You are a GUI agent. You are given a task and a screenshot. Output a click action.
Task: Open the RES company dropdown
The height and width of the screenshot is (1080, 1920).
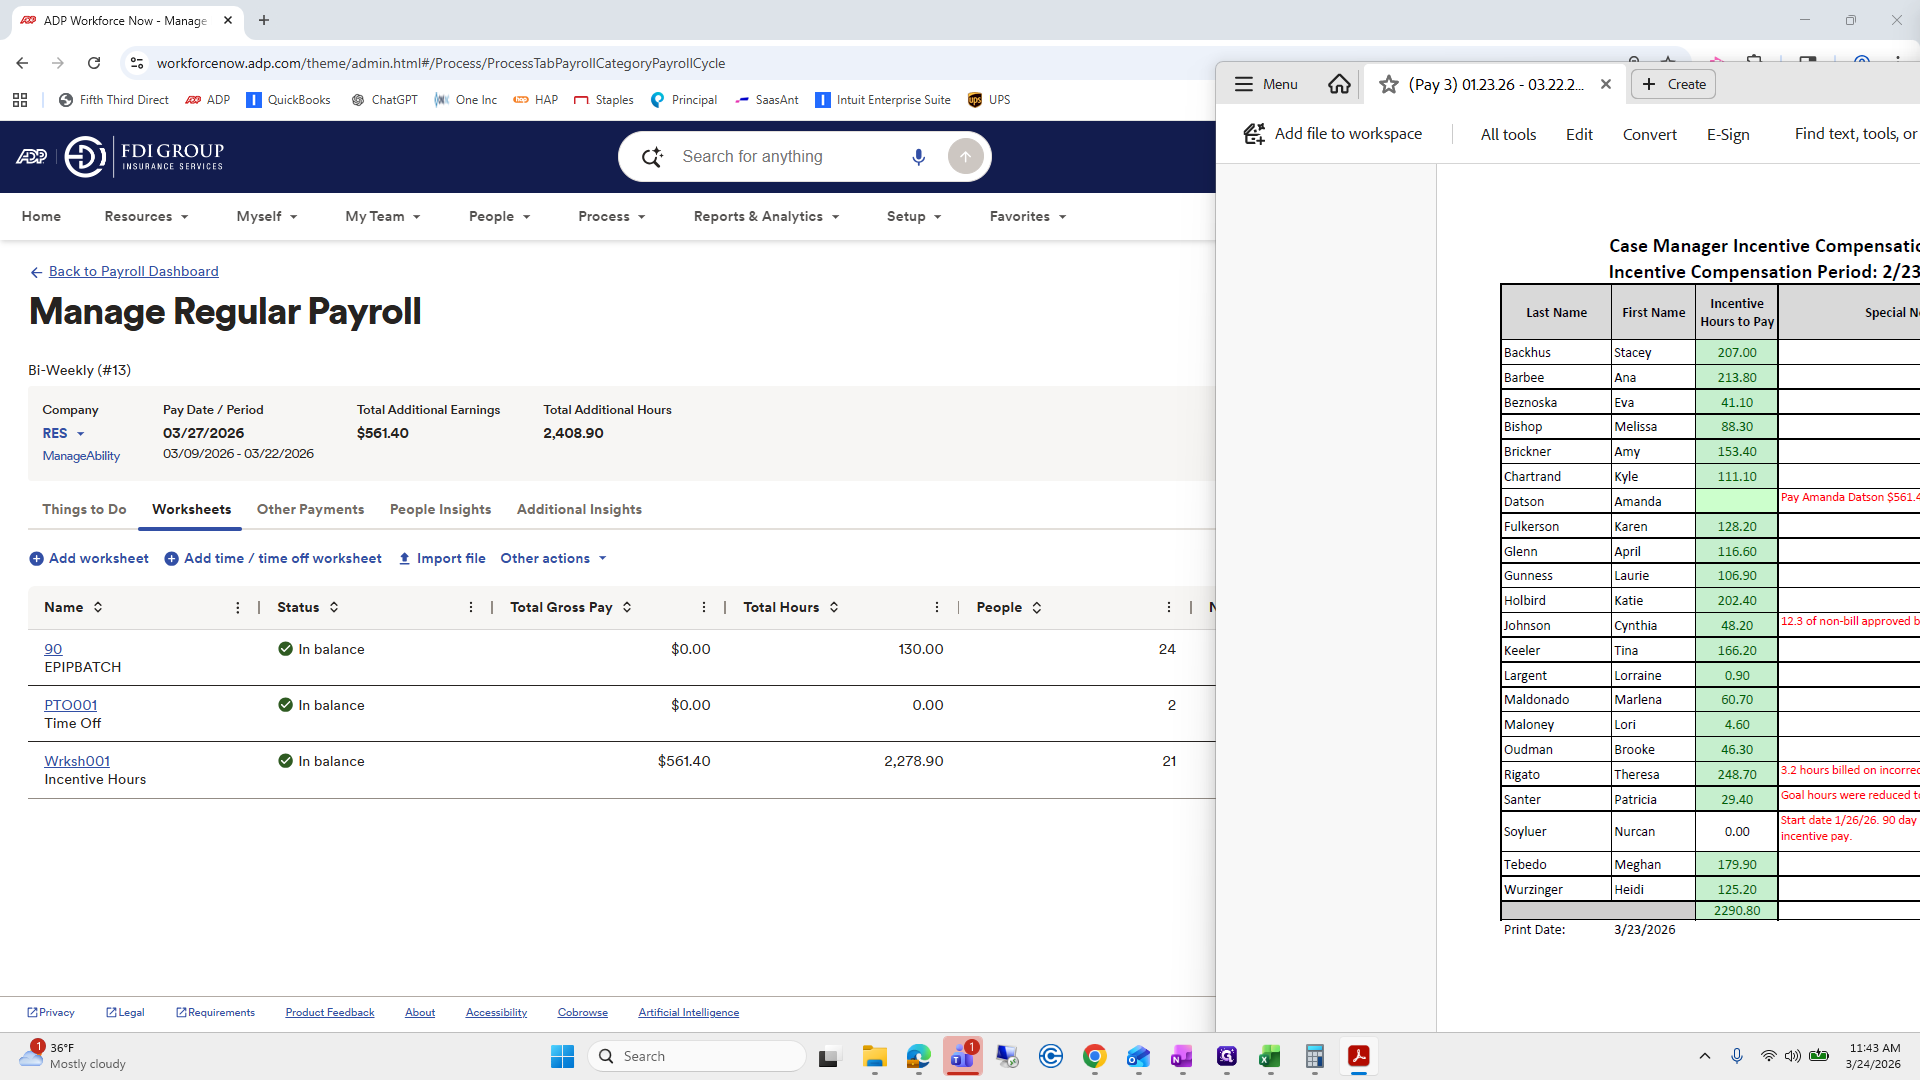[x=63, y=433]
